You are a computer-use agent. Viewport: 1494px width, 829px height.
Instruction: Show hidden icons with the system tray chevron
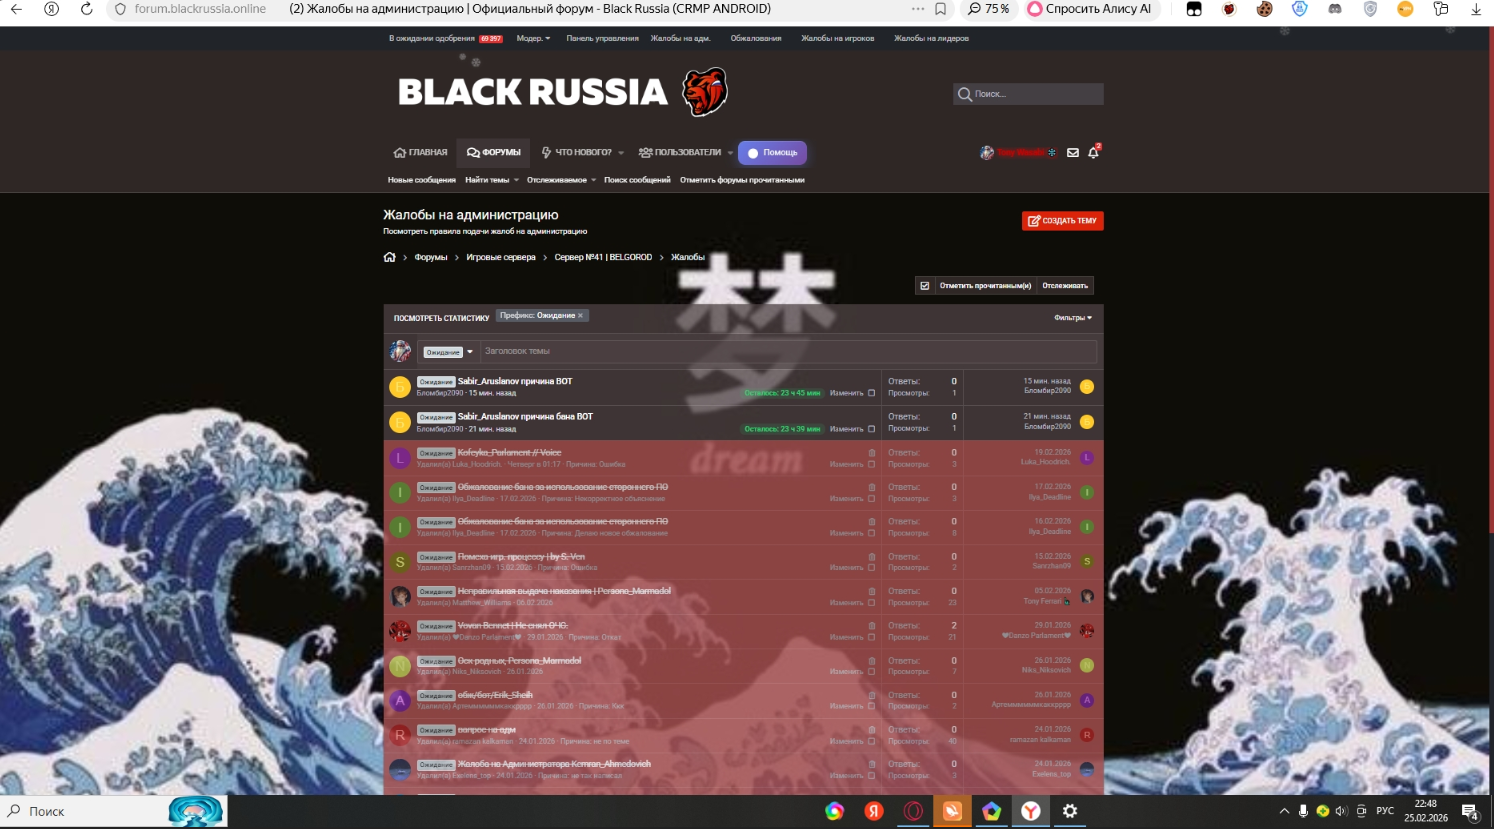tap(1284, 811)
